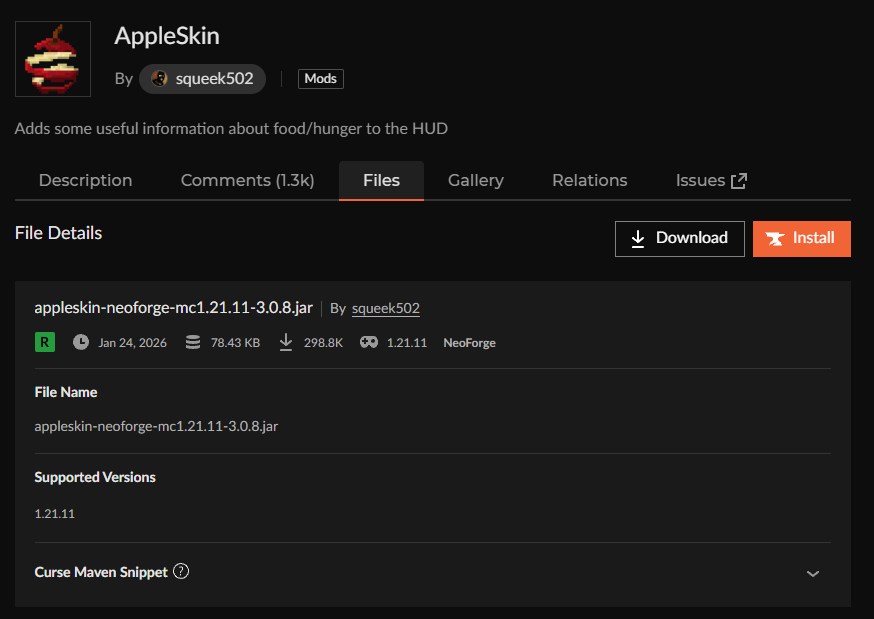Open the external Issues link

click(700, 181)
